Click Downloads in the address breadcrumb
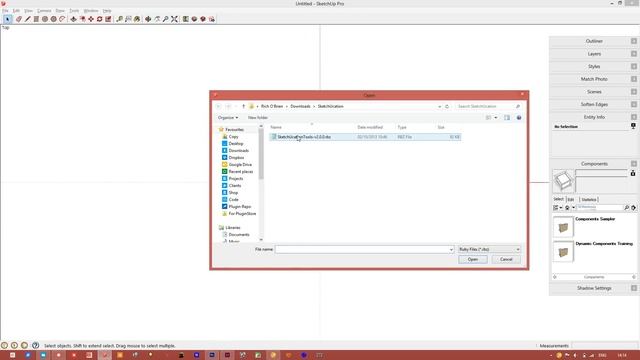Viewport: 640px width, 360px height. point(300,106)
